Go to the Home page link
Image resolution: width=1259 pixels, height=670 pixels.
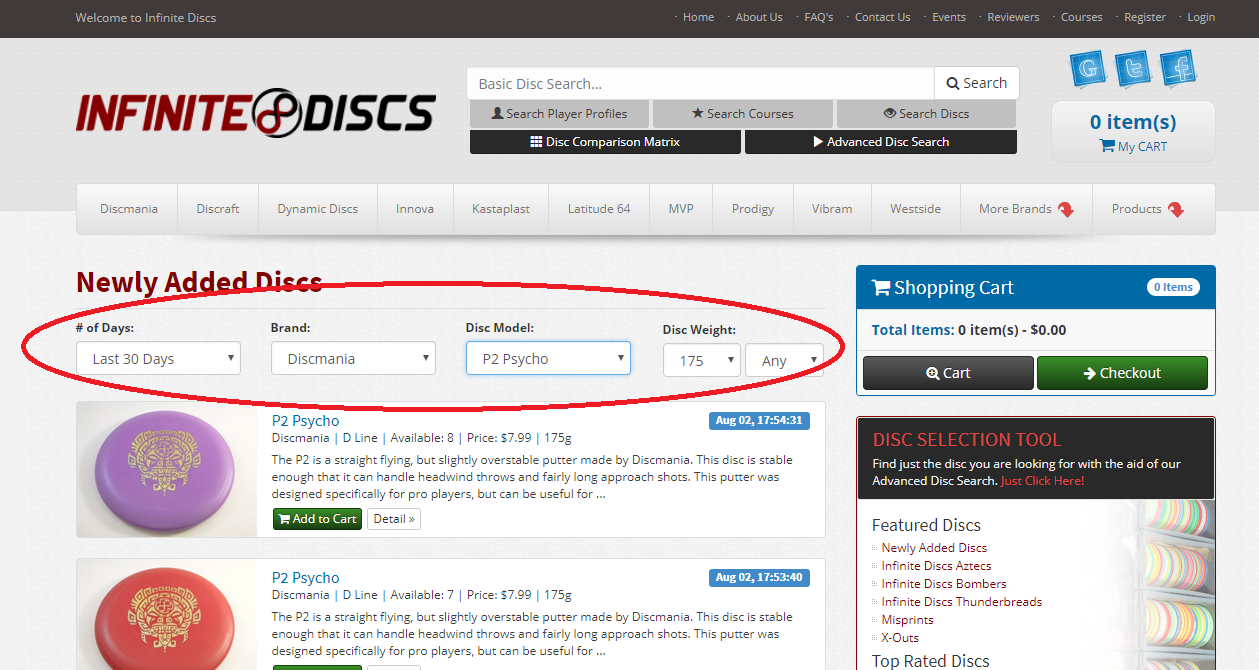pos(698,17)
